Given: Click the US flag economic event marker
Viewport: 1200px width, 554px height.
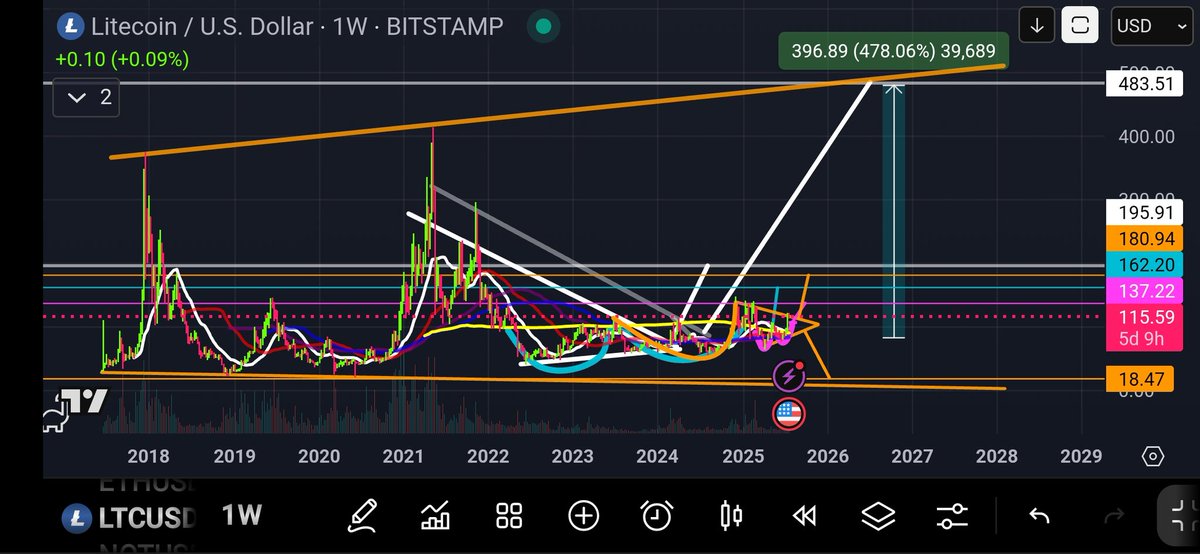Looking at the screenshot, I should click(789, 413).
